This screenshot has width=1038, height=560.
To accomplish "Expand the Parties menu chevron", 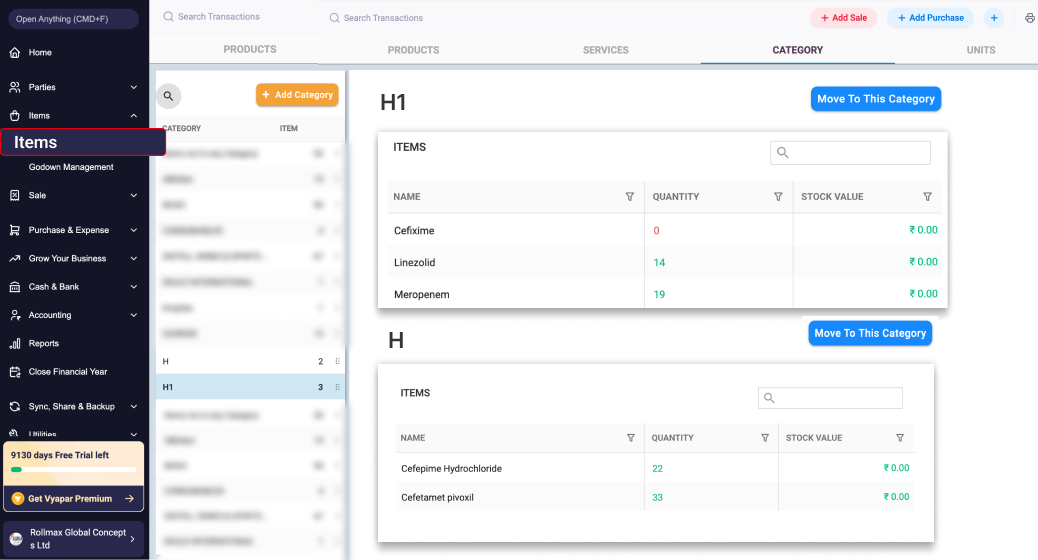I will [x=134, y=87].
